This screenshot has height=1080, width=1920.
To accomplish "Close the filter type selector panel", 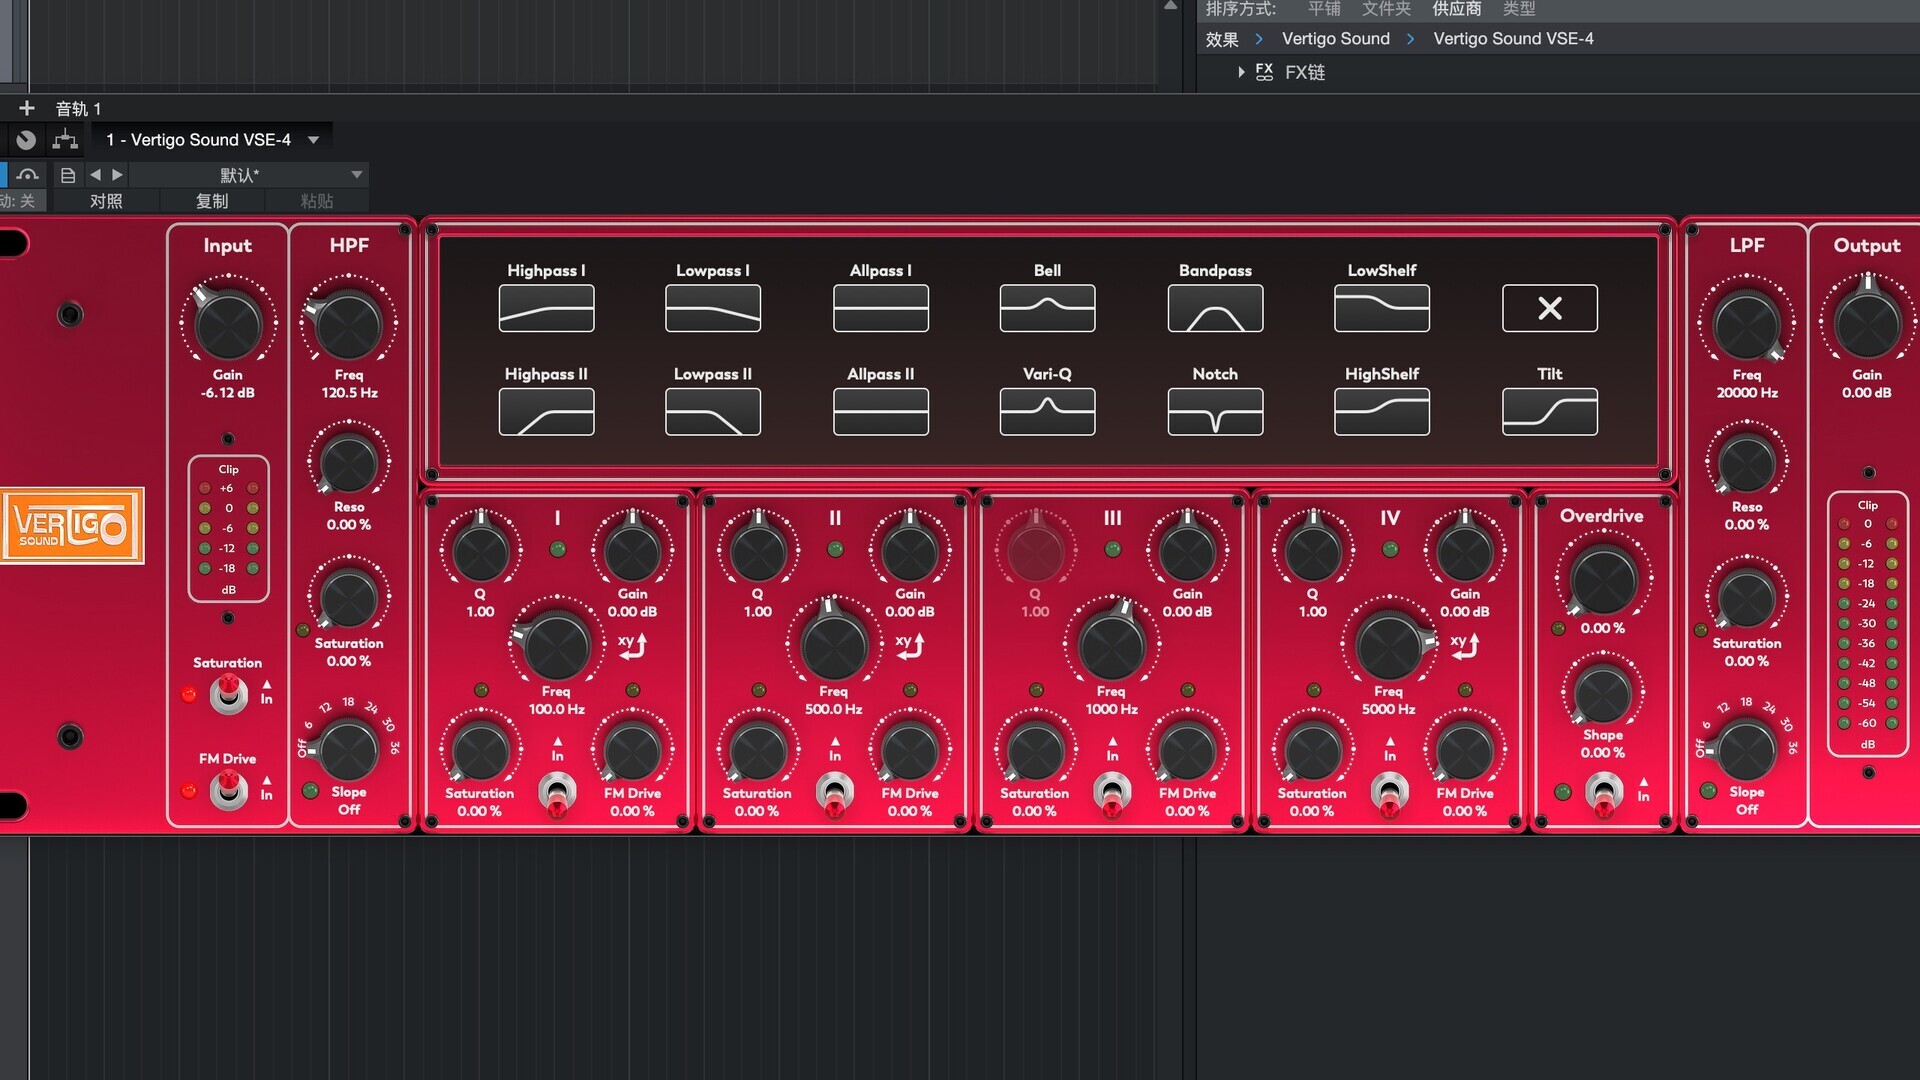I will [1550, 308].
